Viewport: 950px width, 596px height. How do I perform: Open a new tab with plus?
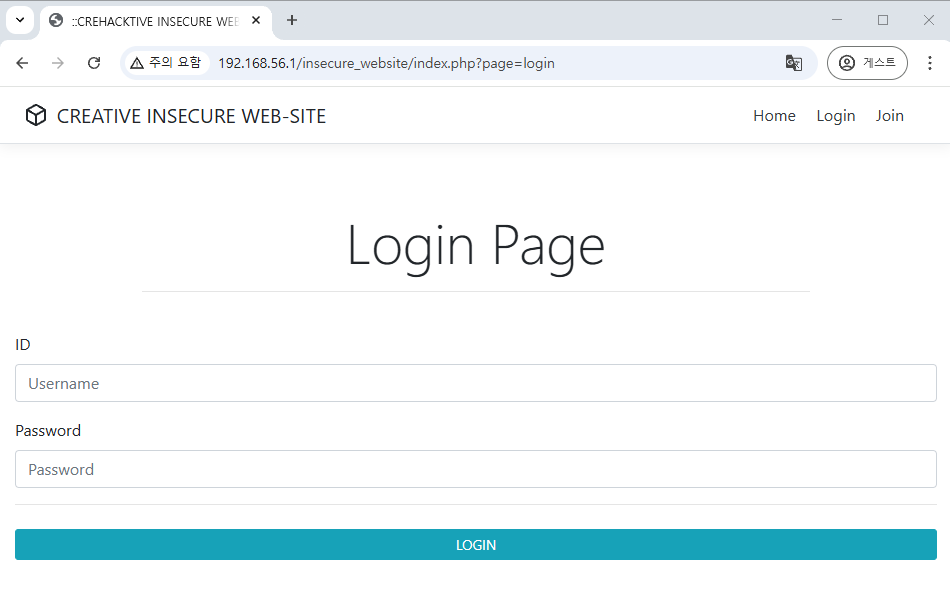pyautogui.click(x=292, y=21)
